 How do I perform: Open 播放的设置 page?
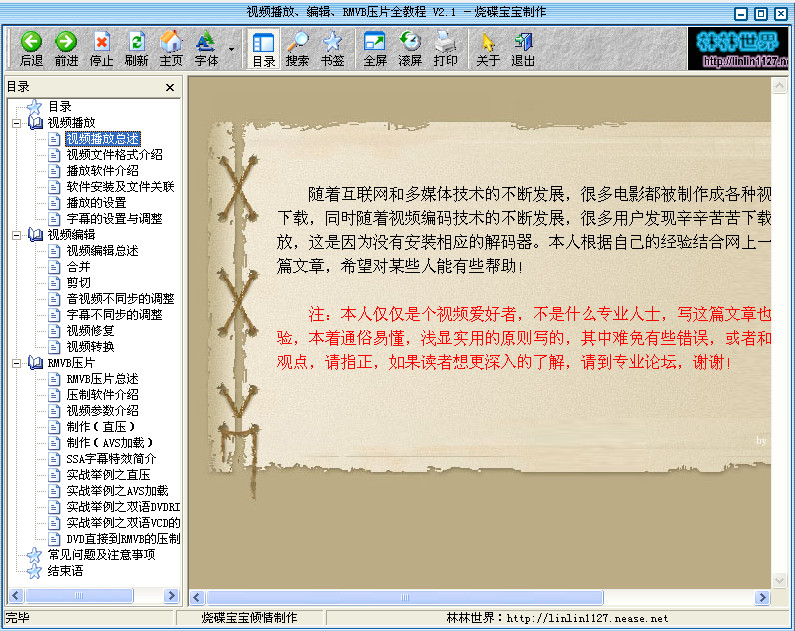(x=96, y=203)
